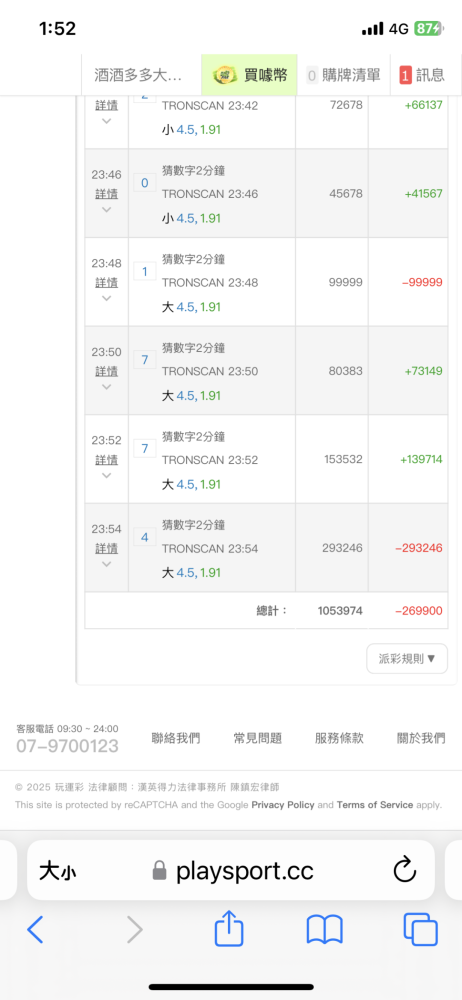Tap Safari's back arrow icon
The height and width of the screenshot is (1000, 462).
click(x=36, y=930)
